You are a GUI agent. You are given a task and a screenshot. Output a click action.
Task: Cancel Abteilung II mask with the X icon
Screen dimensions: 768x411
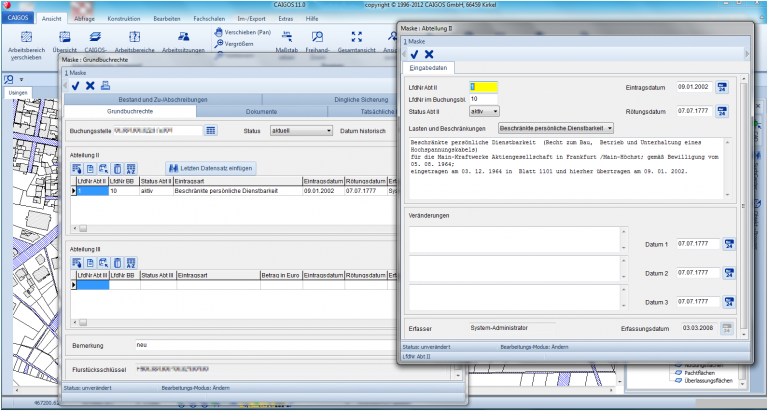coord(429,54)
